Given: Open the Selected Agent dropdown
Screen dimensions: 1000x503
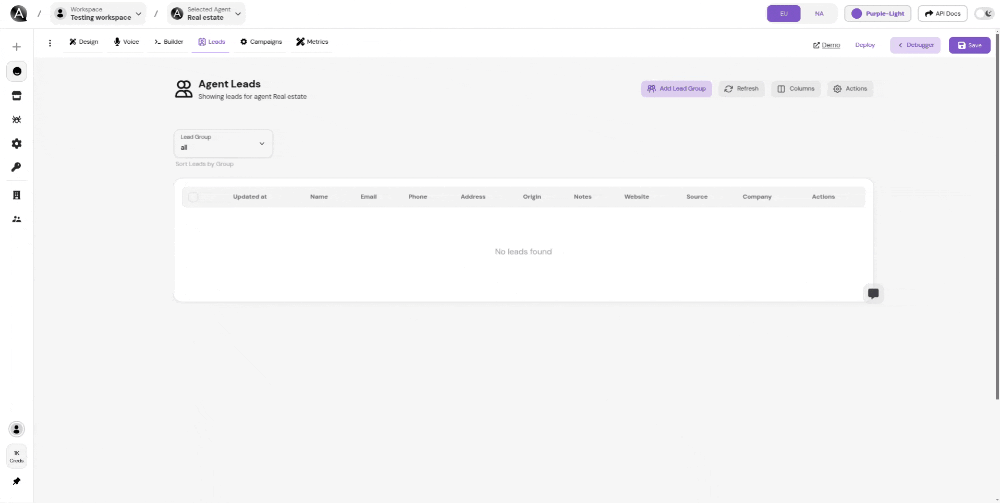Looking at the screenshot, I should (206, 13).
